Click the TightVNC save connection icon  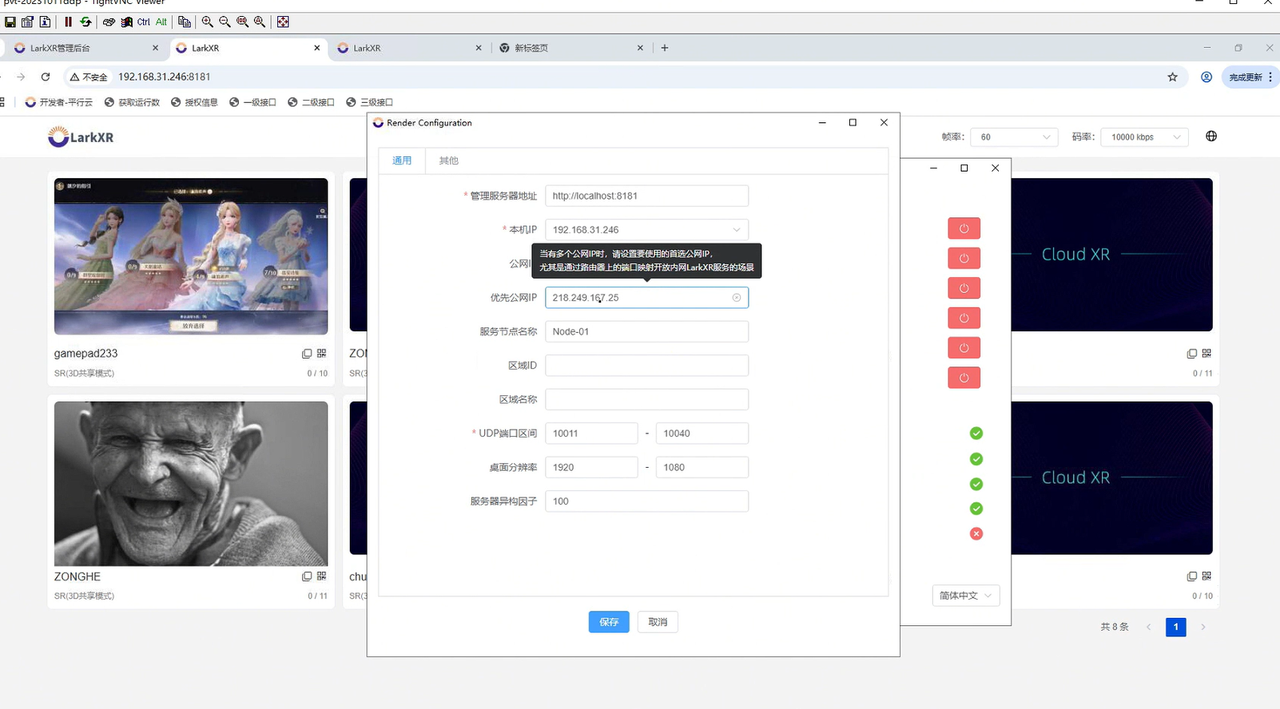tap(9, 21)
